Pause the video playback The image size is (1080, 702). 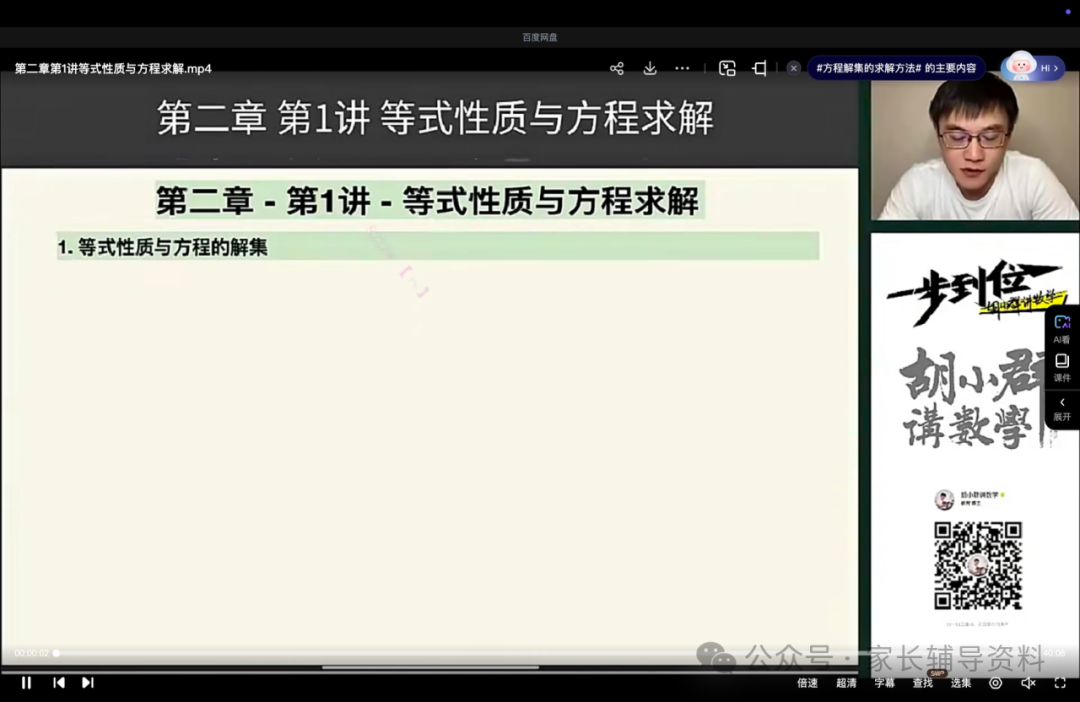(26, 683)
